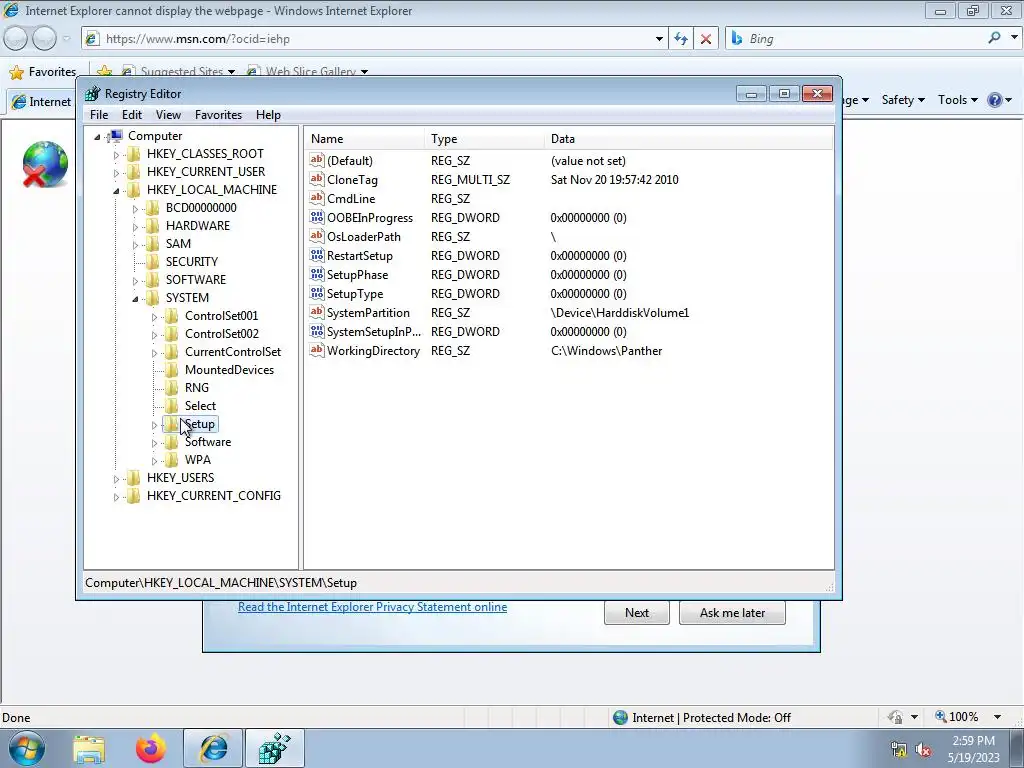Click the C:\Windows\Panther data value
The image size is (1024, 768).
606,351
